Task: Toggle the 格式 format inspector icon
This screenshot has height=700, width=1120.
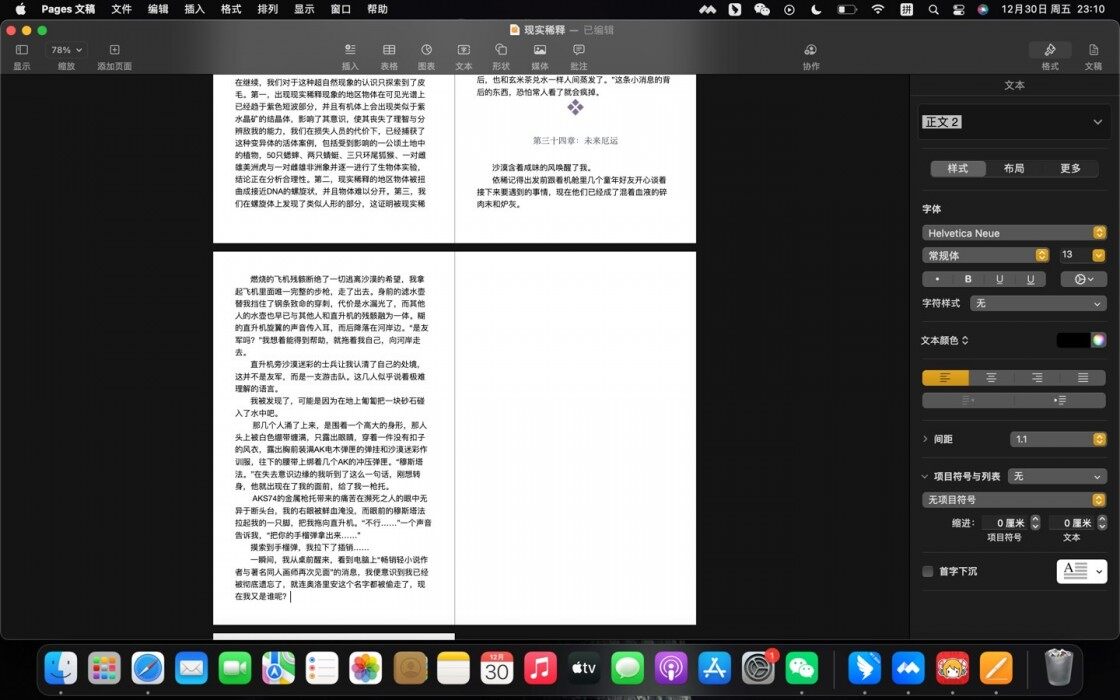Action: click(x=1050, y=50)
